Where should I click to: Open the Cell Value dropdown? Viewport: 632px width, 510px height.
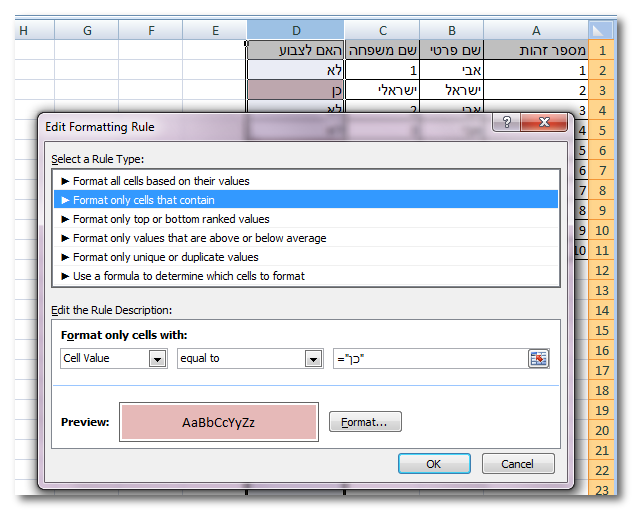157,359
